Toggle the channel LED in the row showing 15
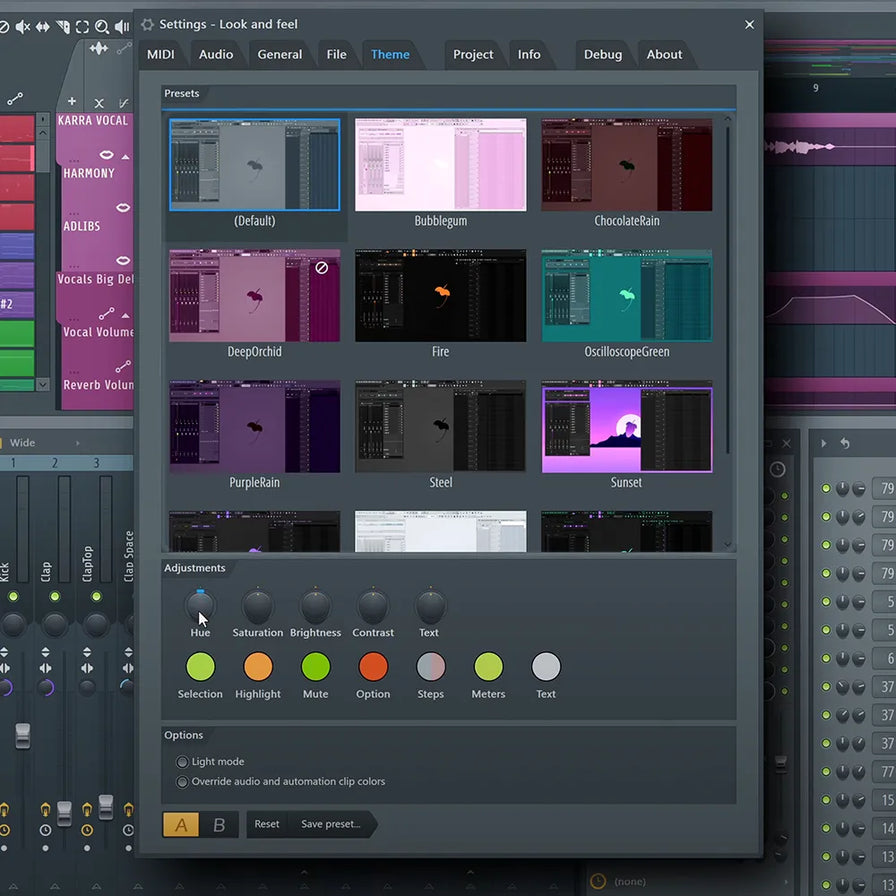896x896 pixels. (x=826, y=800)
